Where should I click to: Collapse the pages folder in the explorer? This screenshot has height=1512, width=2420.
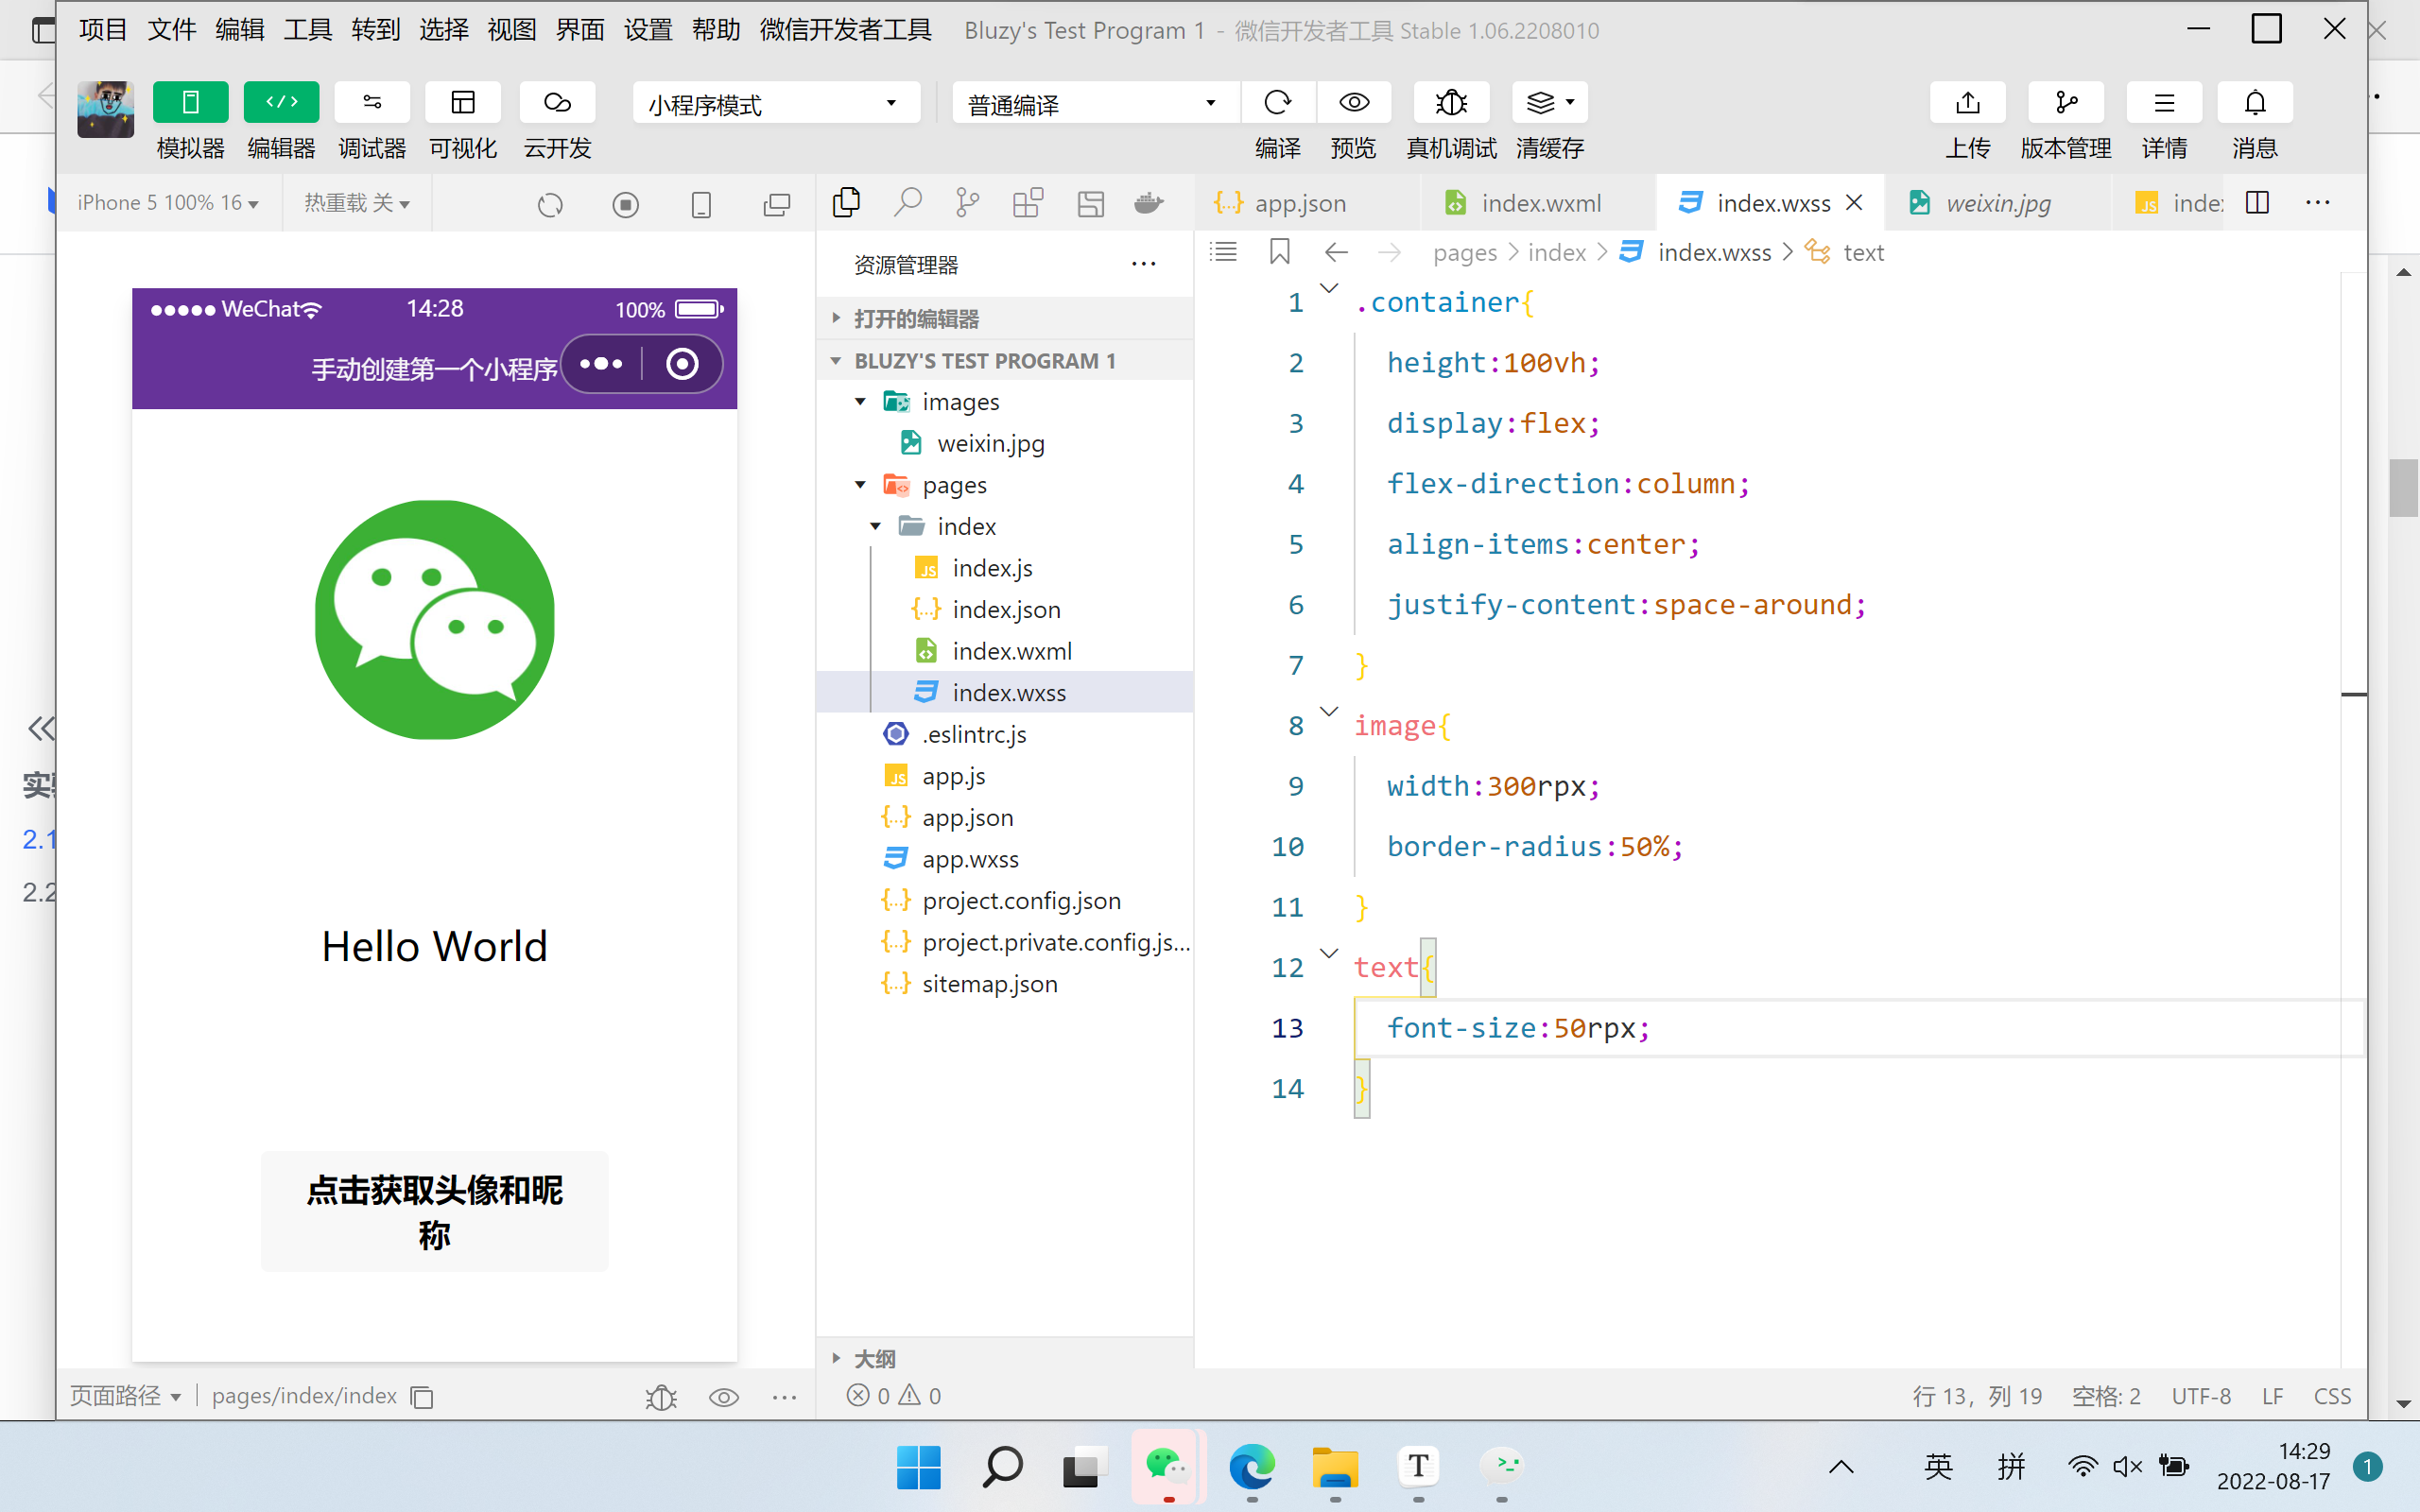pos(860,485)
